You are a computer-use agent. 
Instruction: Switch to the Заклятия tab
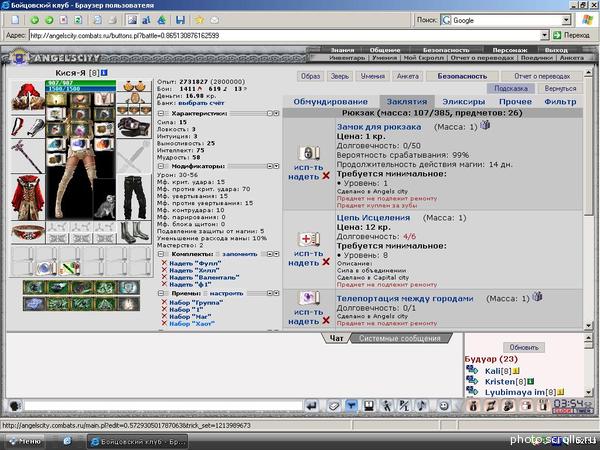click(407, 102)
